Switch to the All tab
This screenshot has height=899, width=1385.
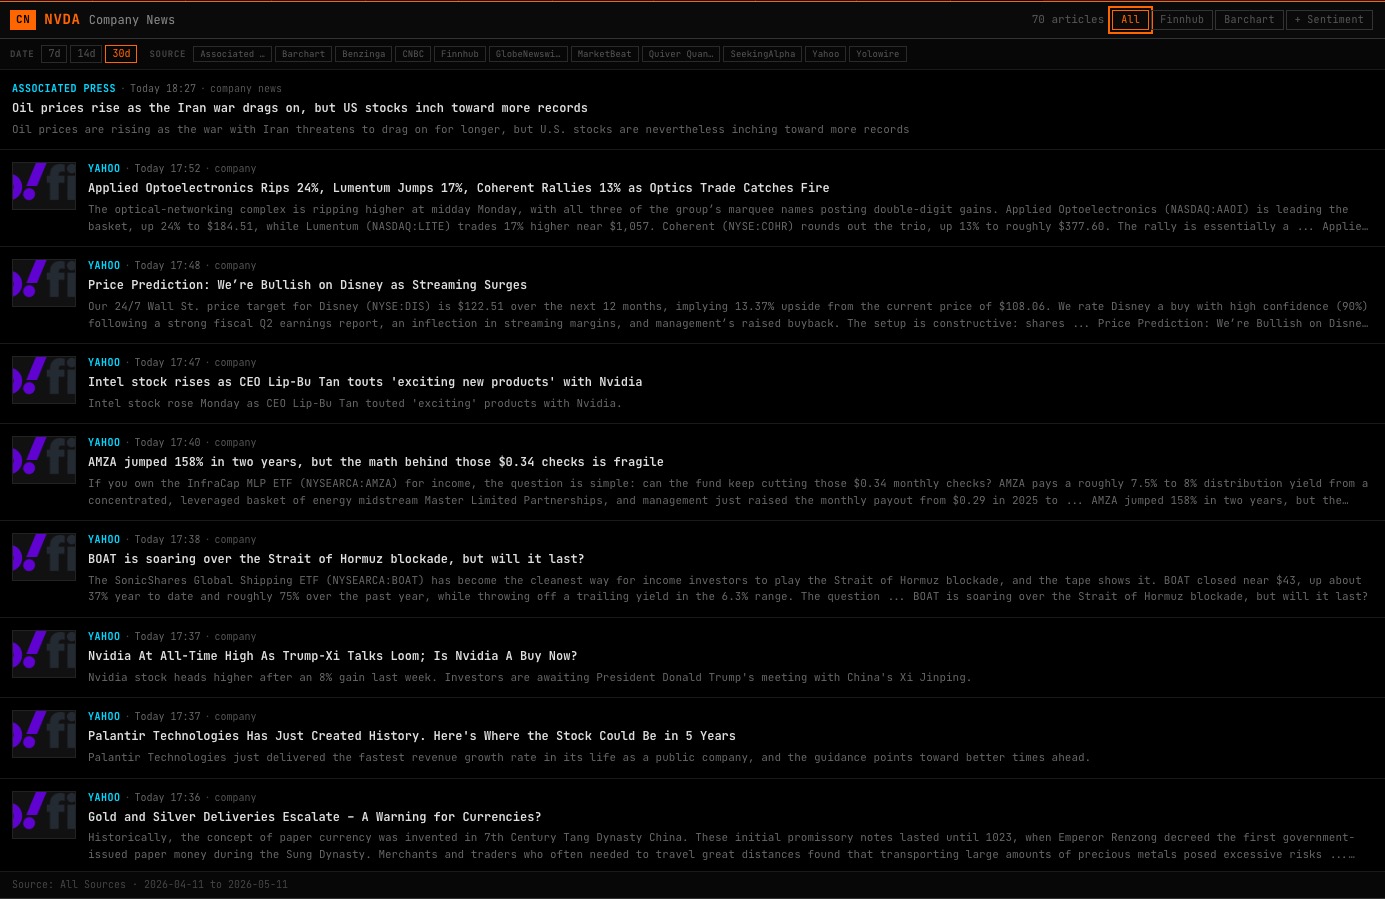[1130, 19]
